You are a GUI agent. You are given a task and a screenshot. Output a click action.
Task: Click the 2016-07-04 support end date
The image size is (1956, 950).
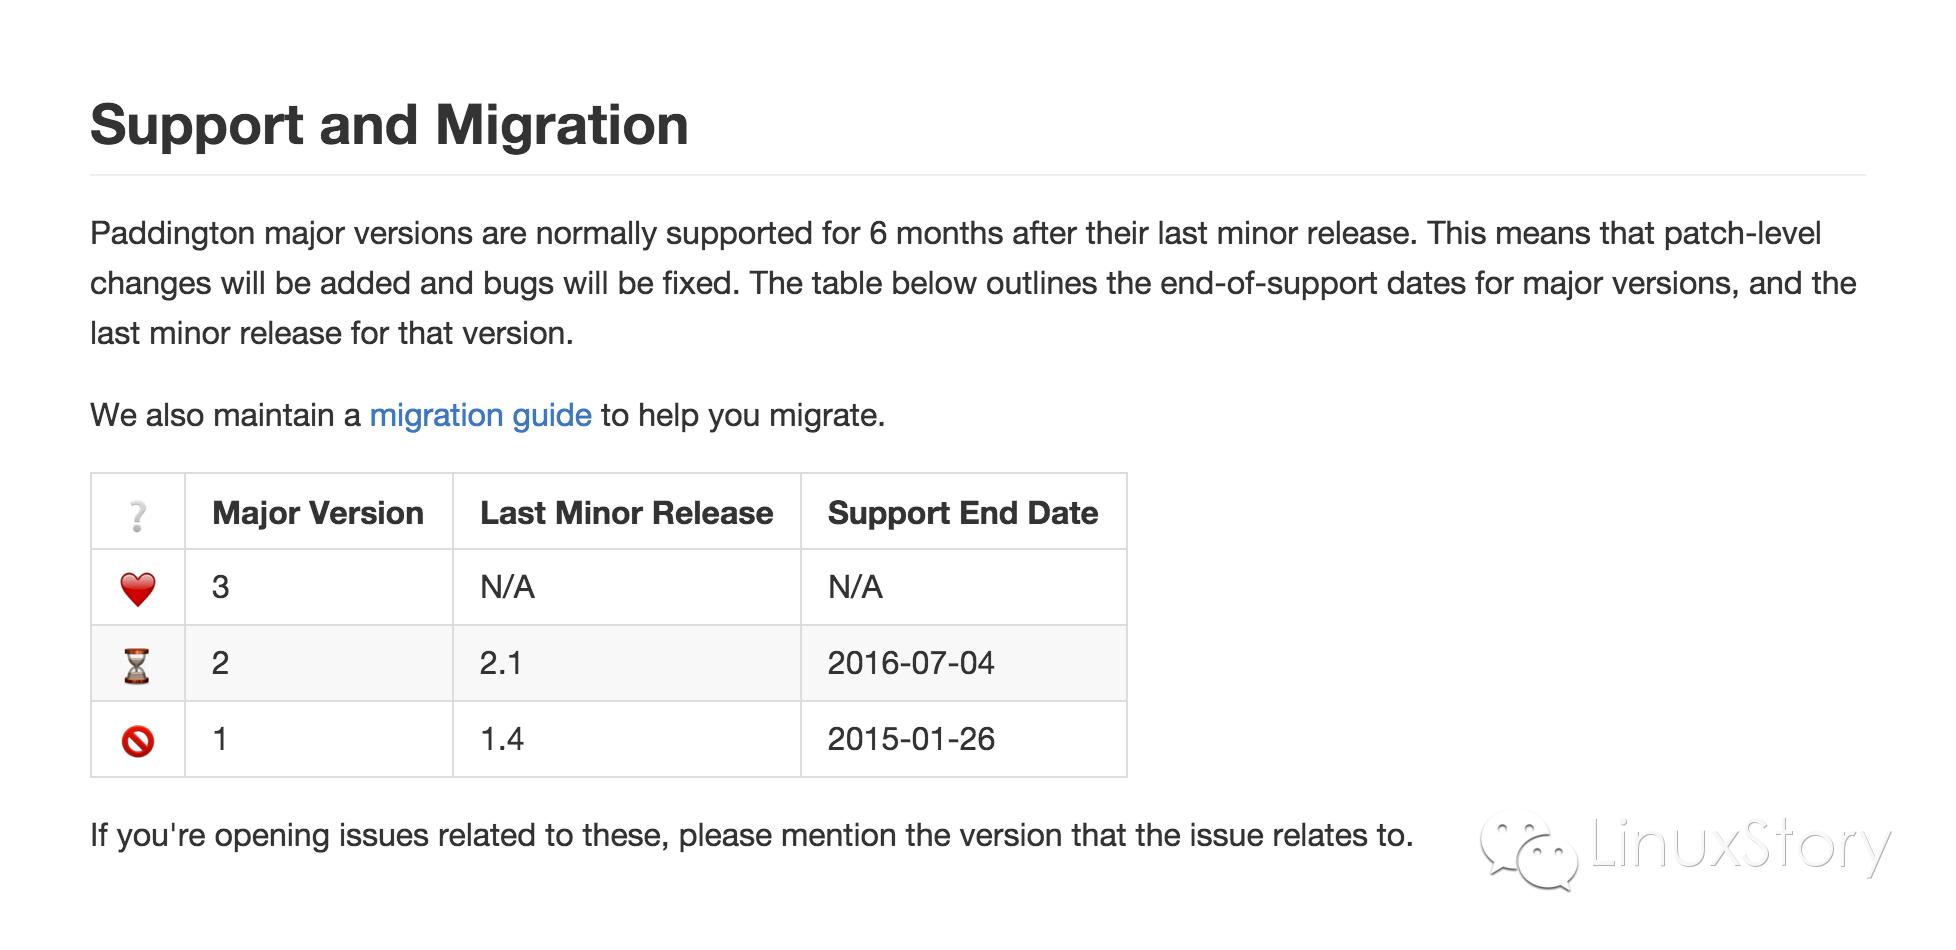(x=910, y=663)
